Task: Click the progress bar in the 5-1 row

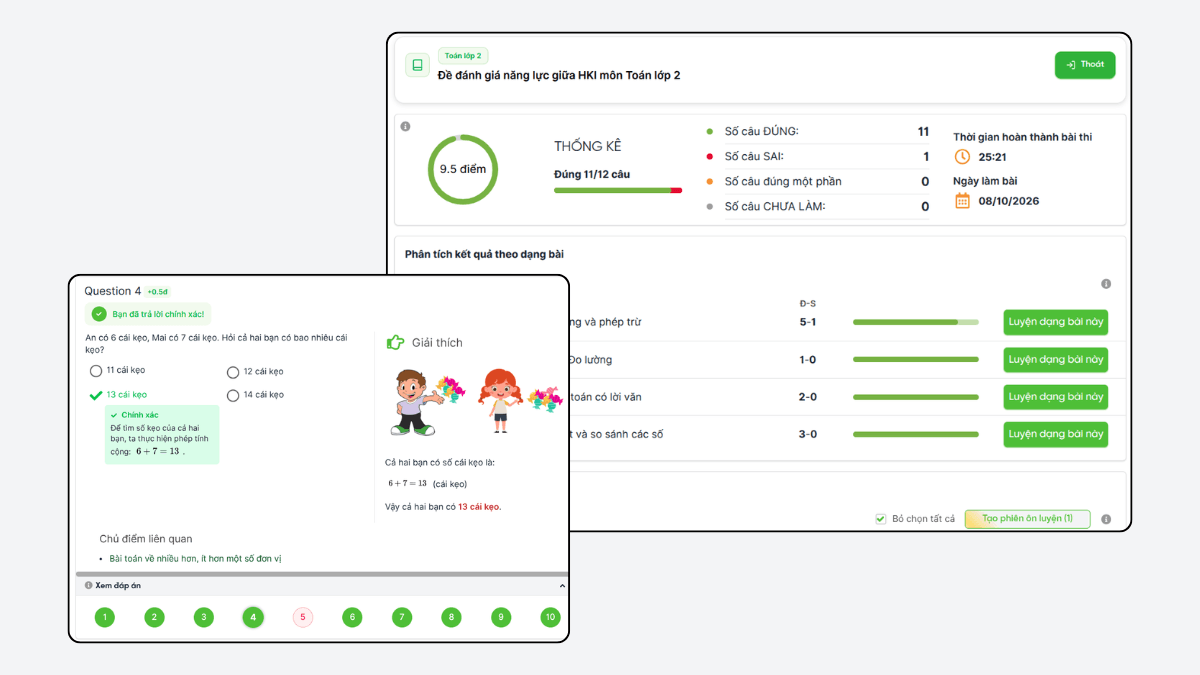Action: coord(916,322)
